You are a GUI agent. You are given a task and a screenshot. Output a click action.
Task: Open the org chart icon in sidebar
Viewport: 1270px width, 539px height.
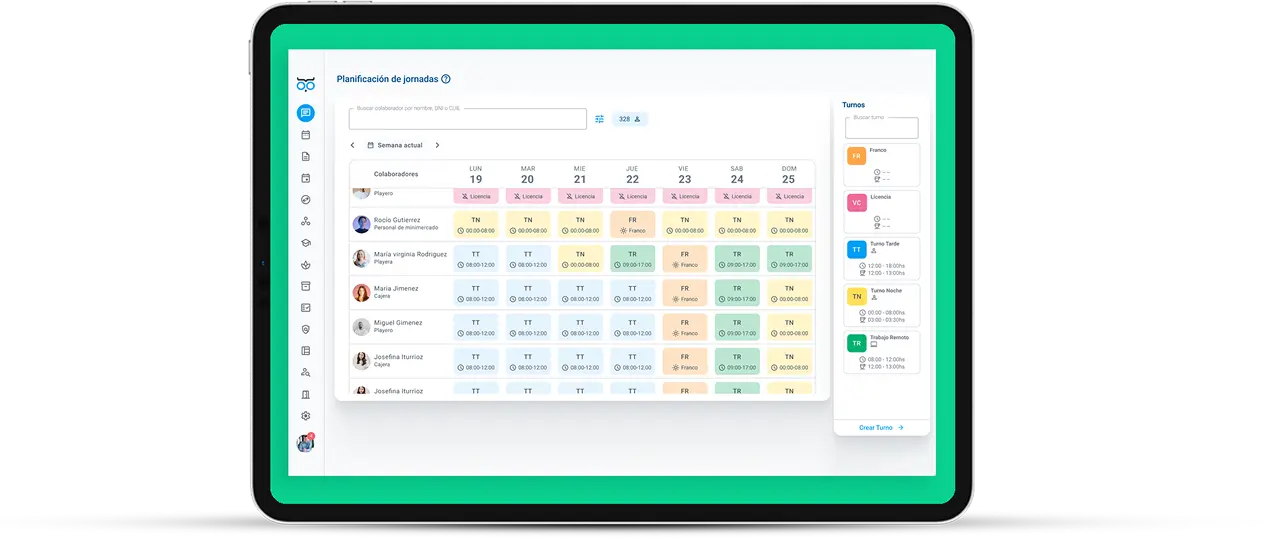pos(306,221)
